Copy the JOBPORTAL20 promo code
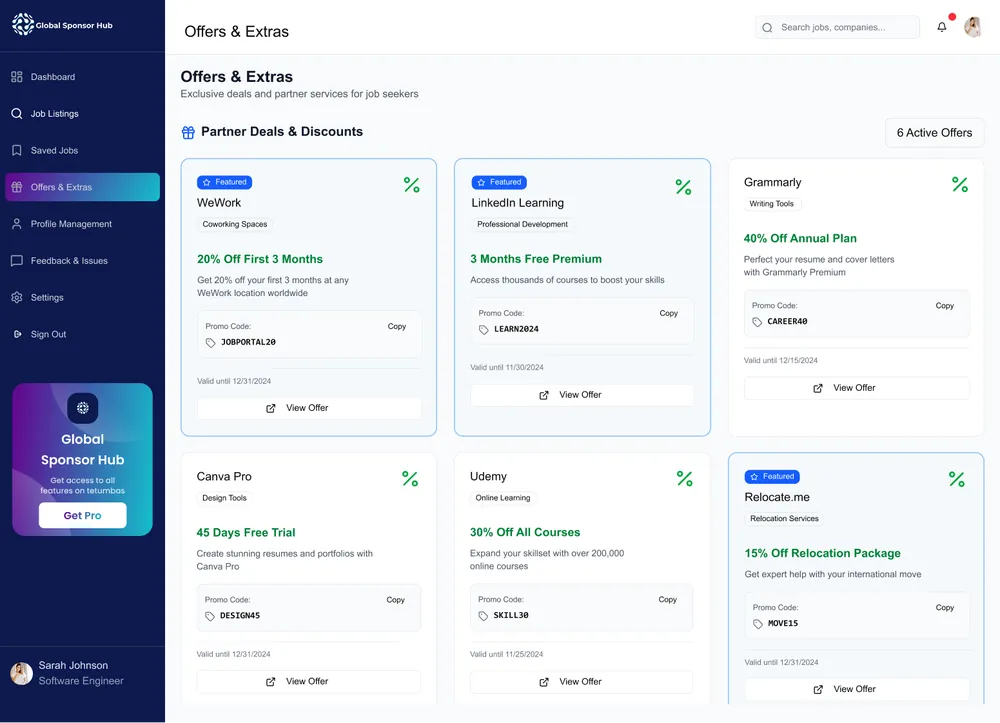 (397, 326)
